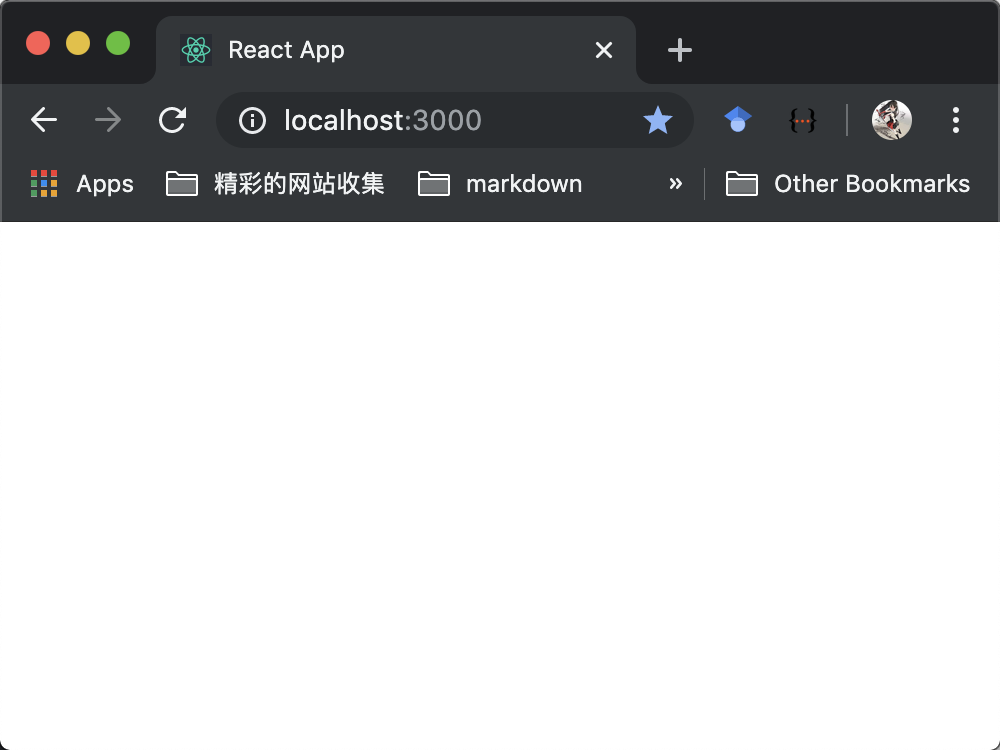Screen dimensions: 1000x750
Task: View site information for localhost
Action: pyautogui.click(x=253, y=121)
